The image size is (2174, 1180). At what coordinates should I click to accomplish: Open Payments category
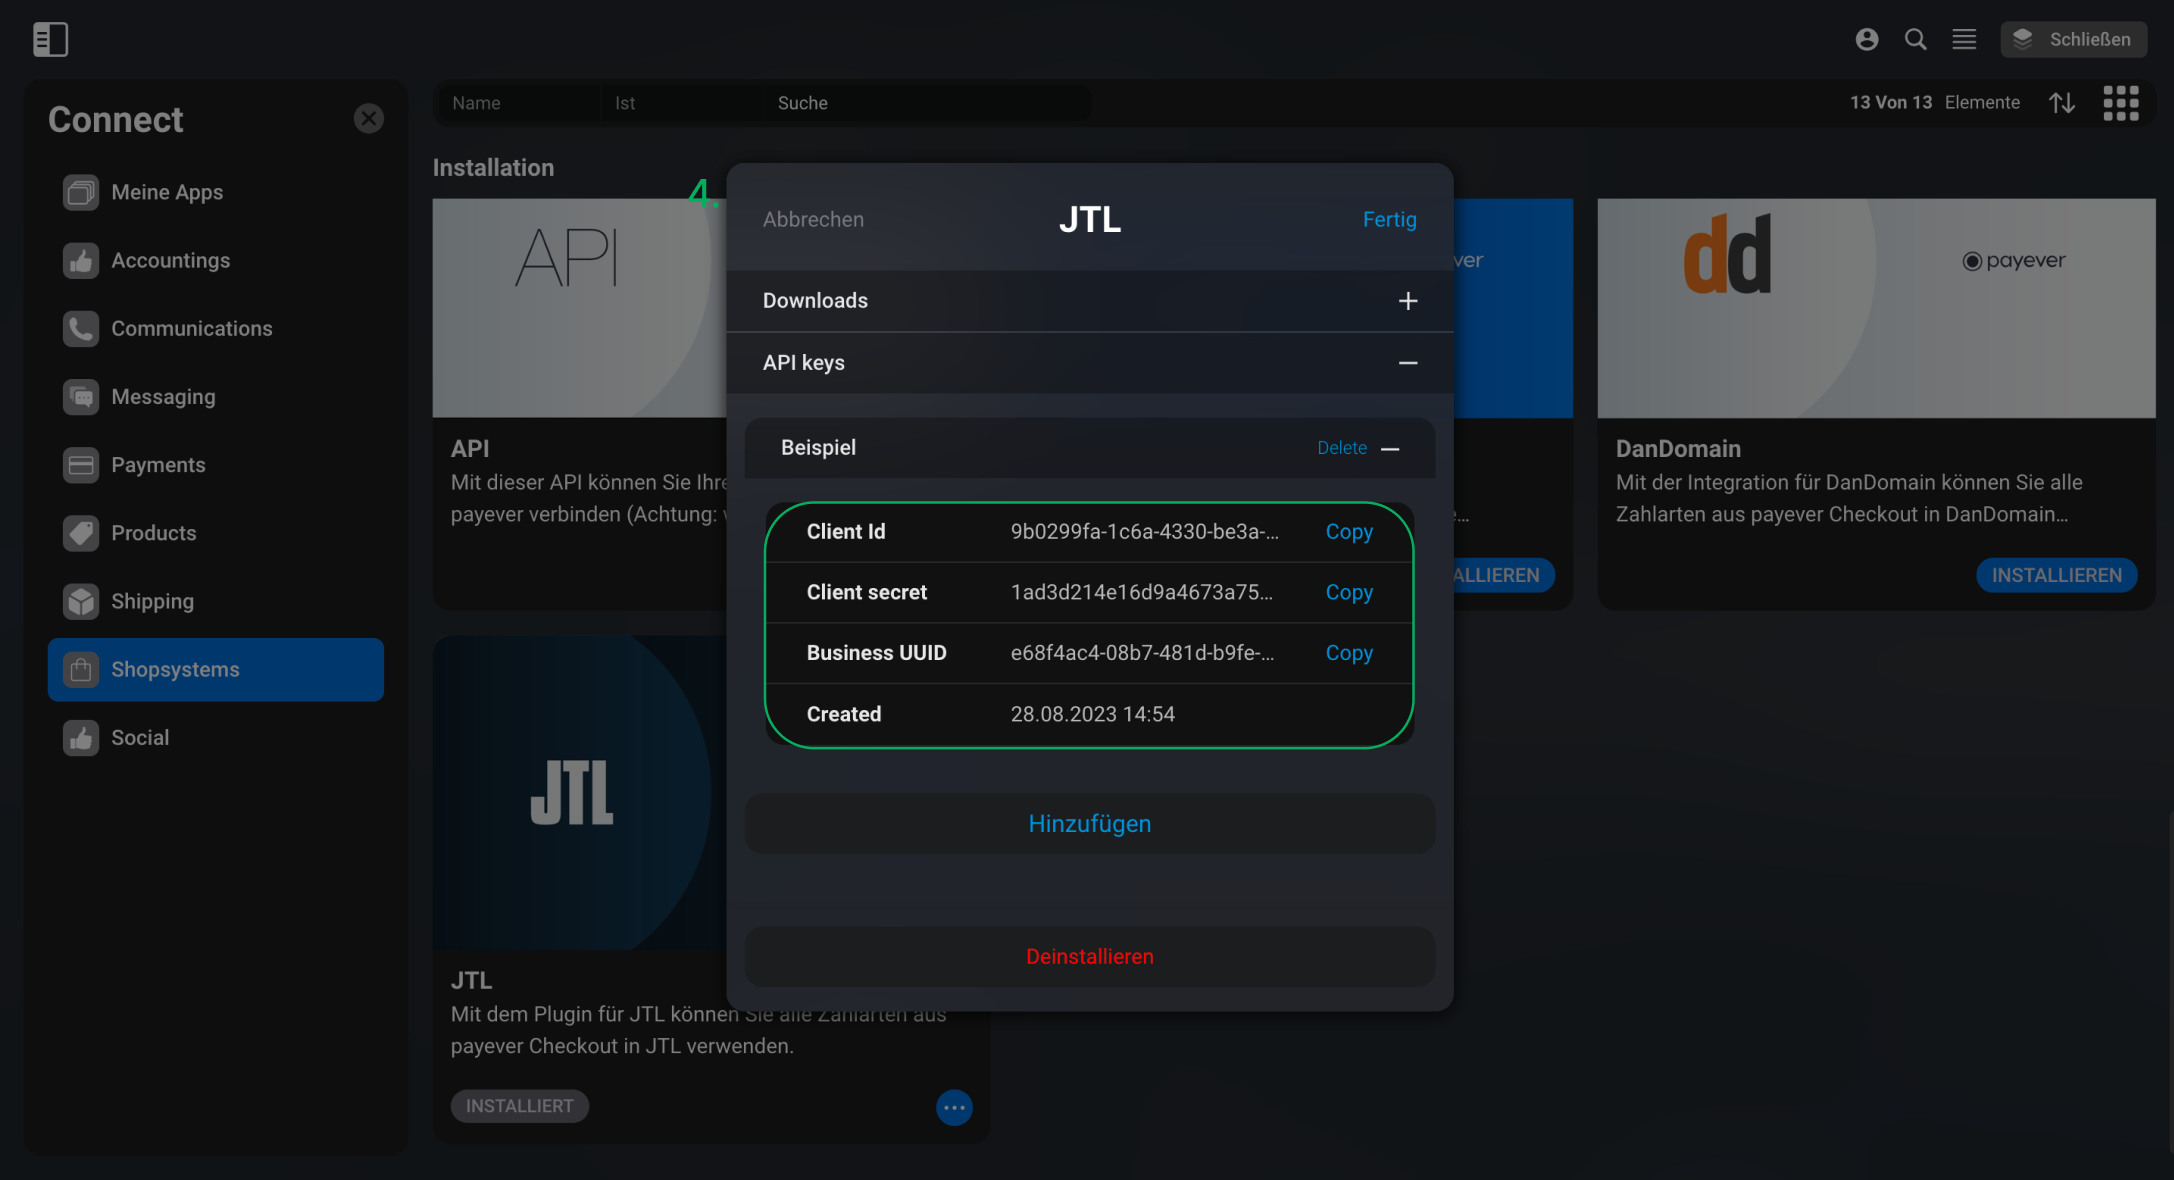[x=216, y=465]
